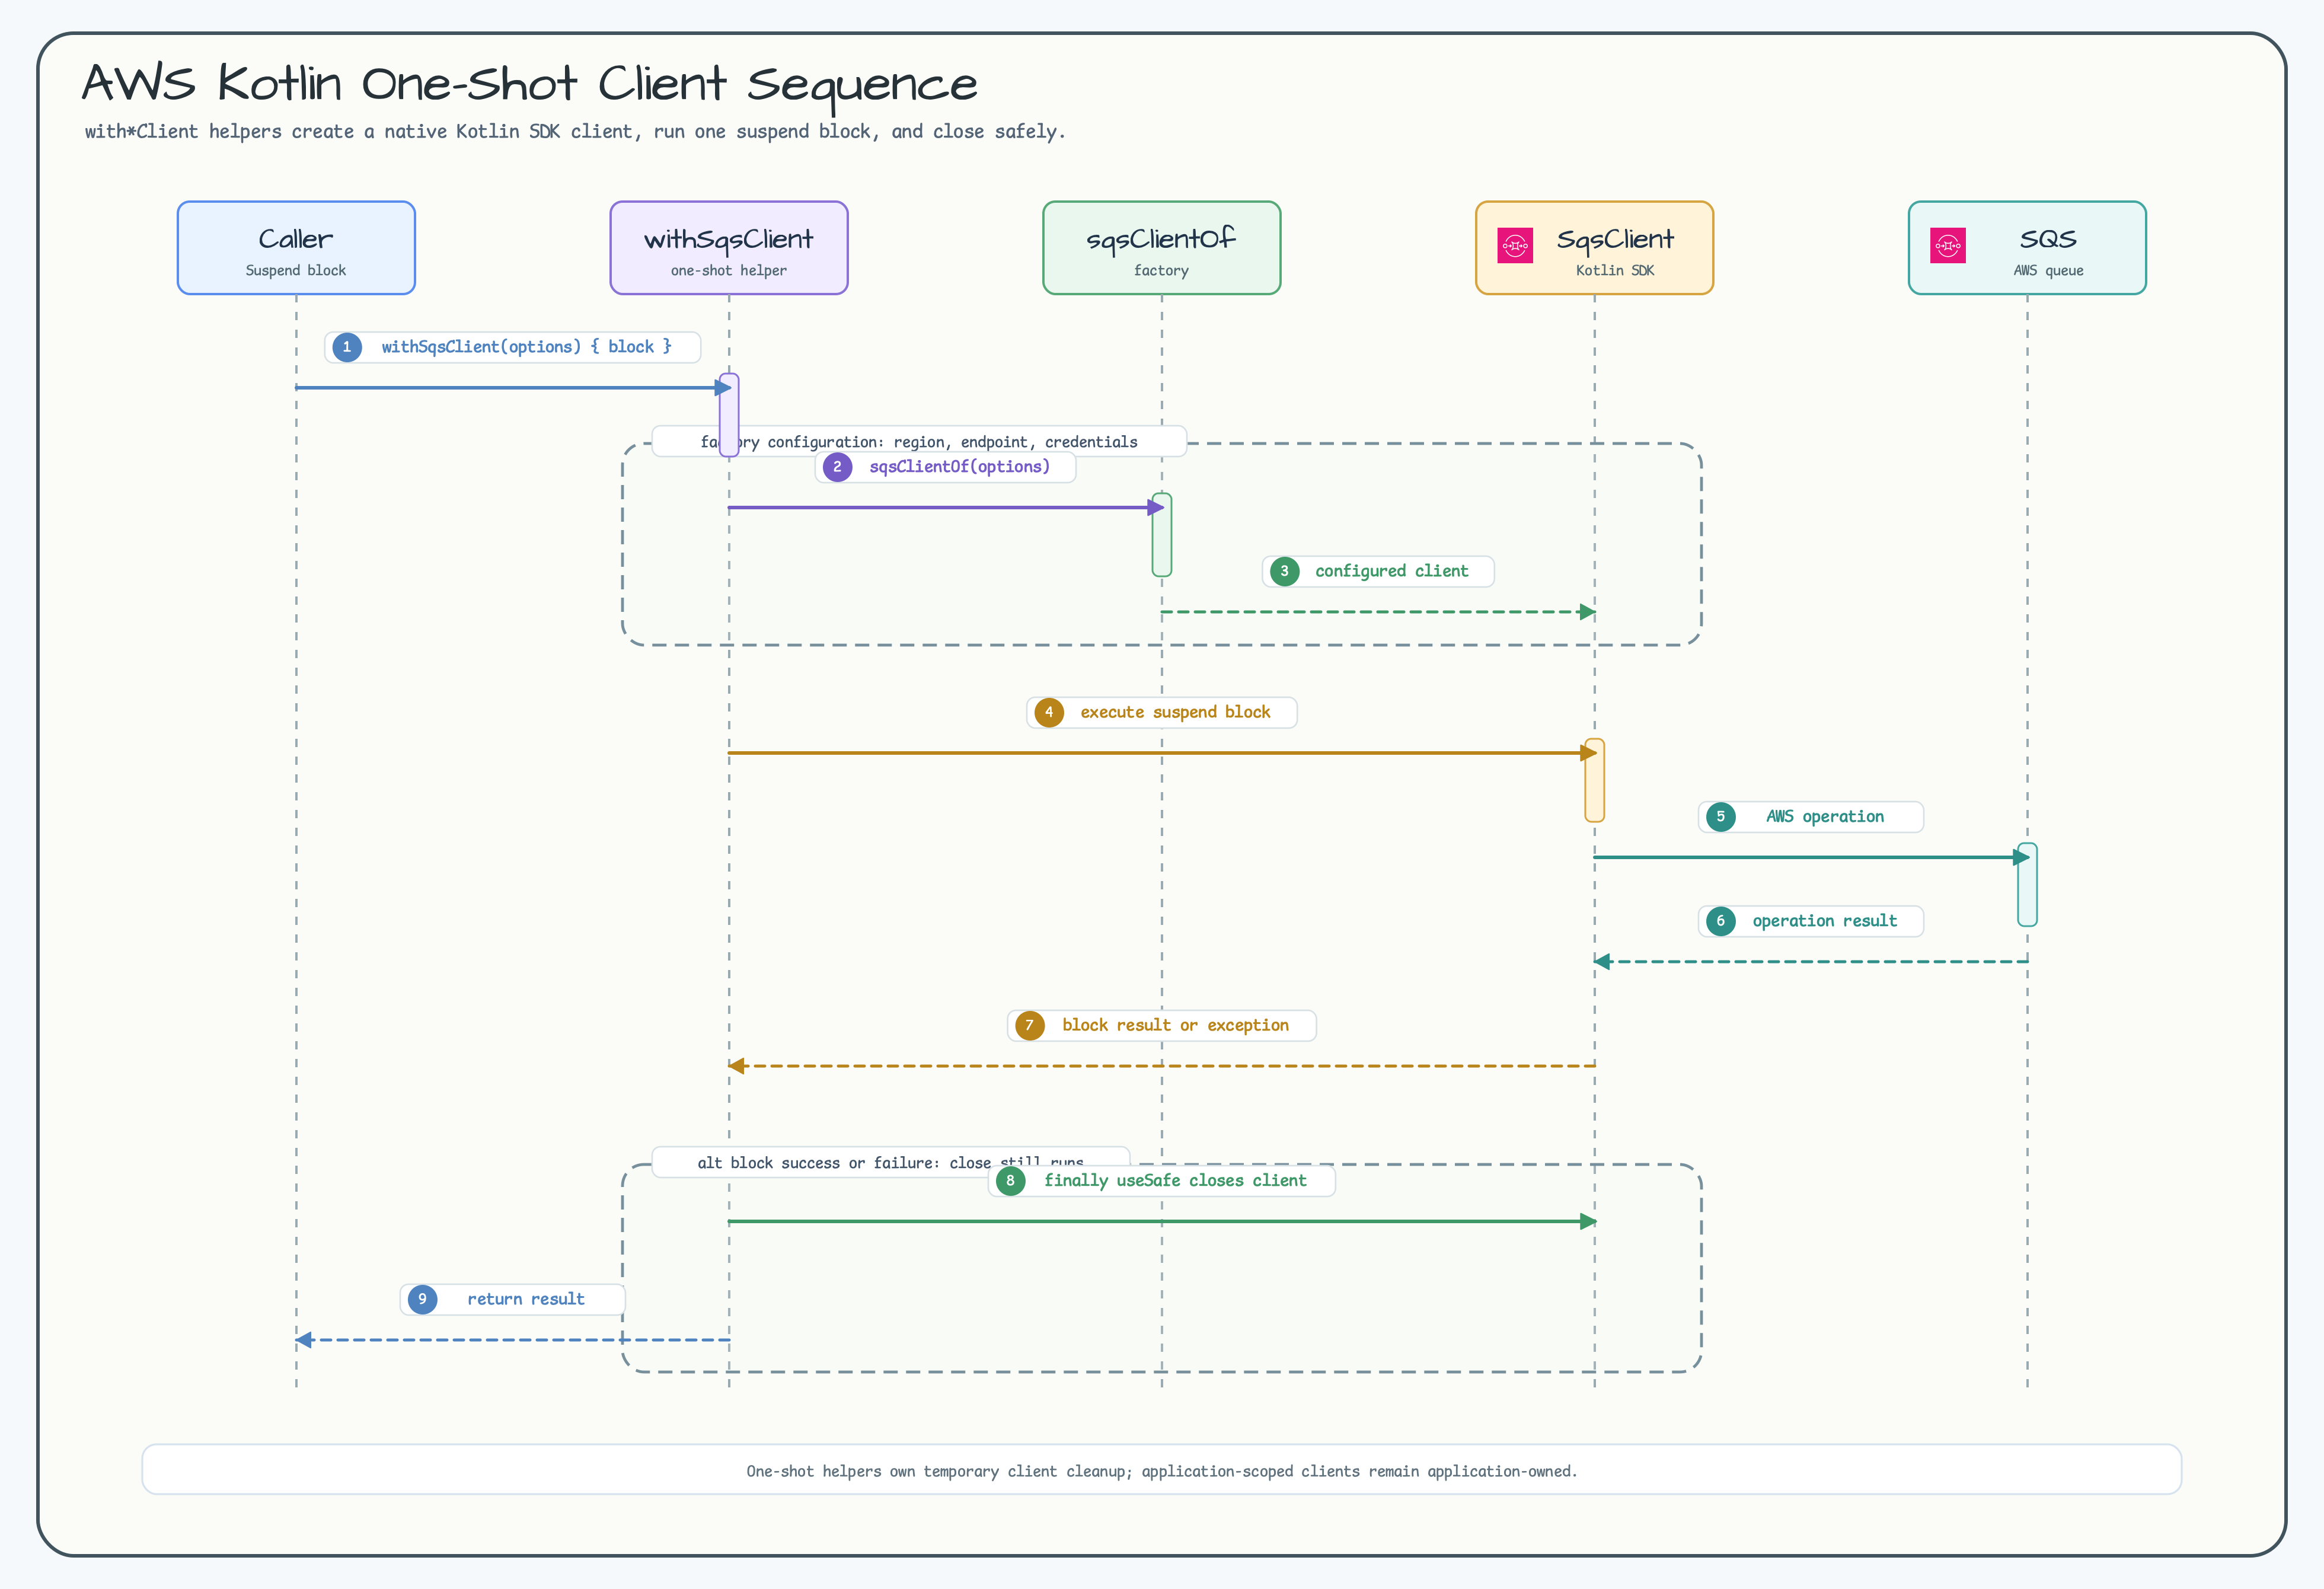Click the green activation bar on sqsClientOf lifeline

[x=1162, y=535]
